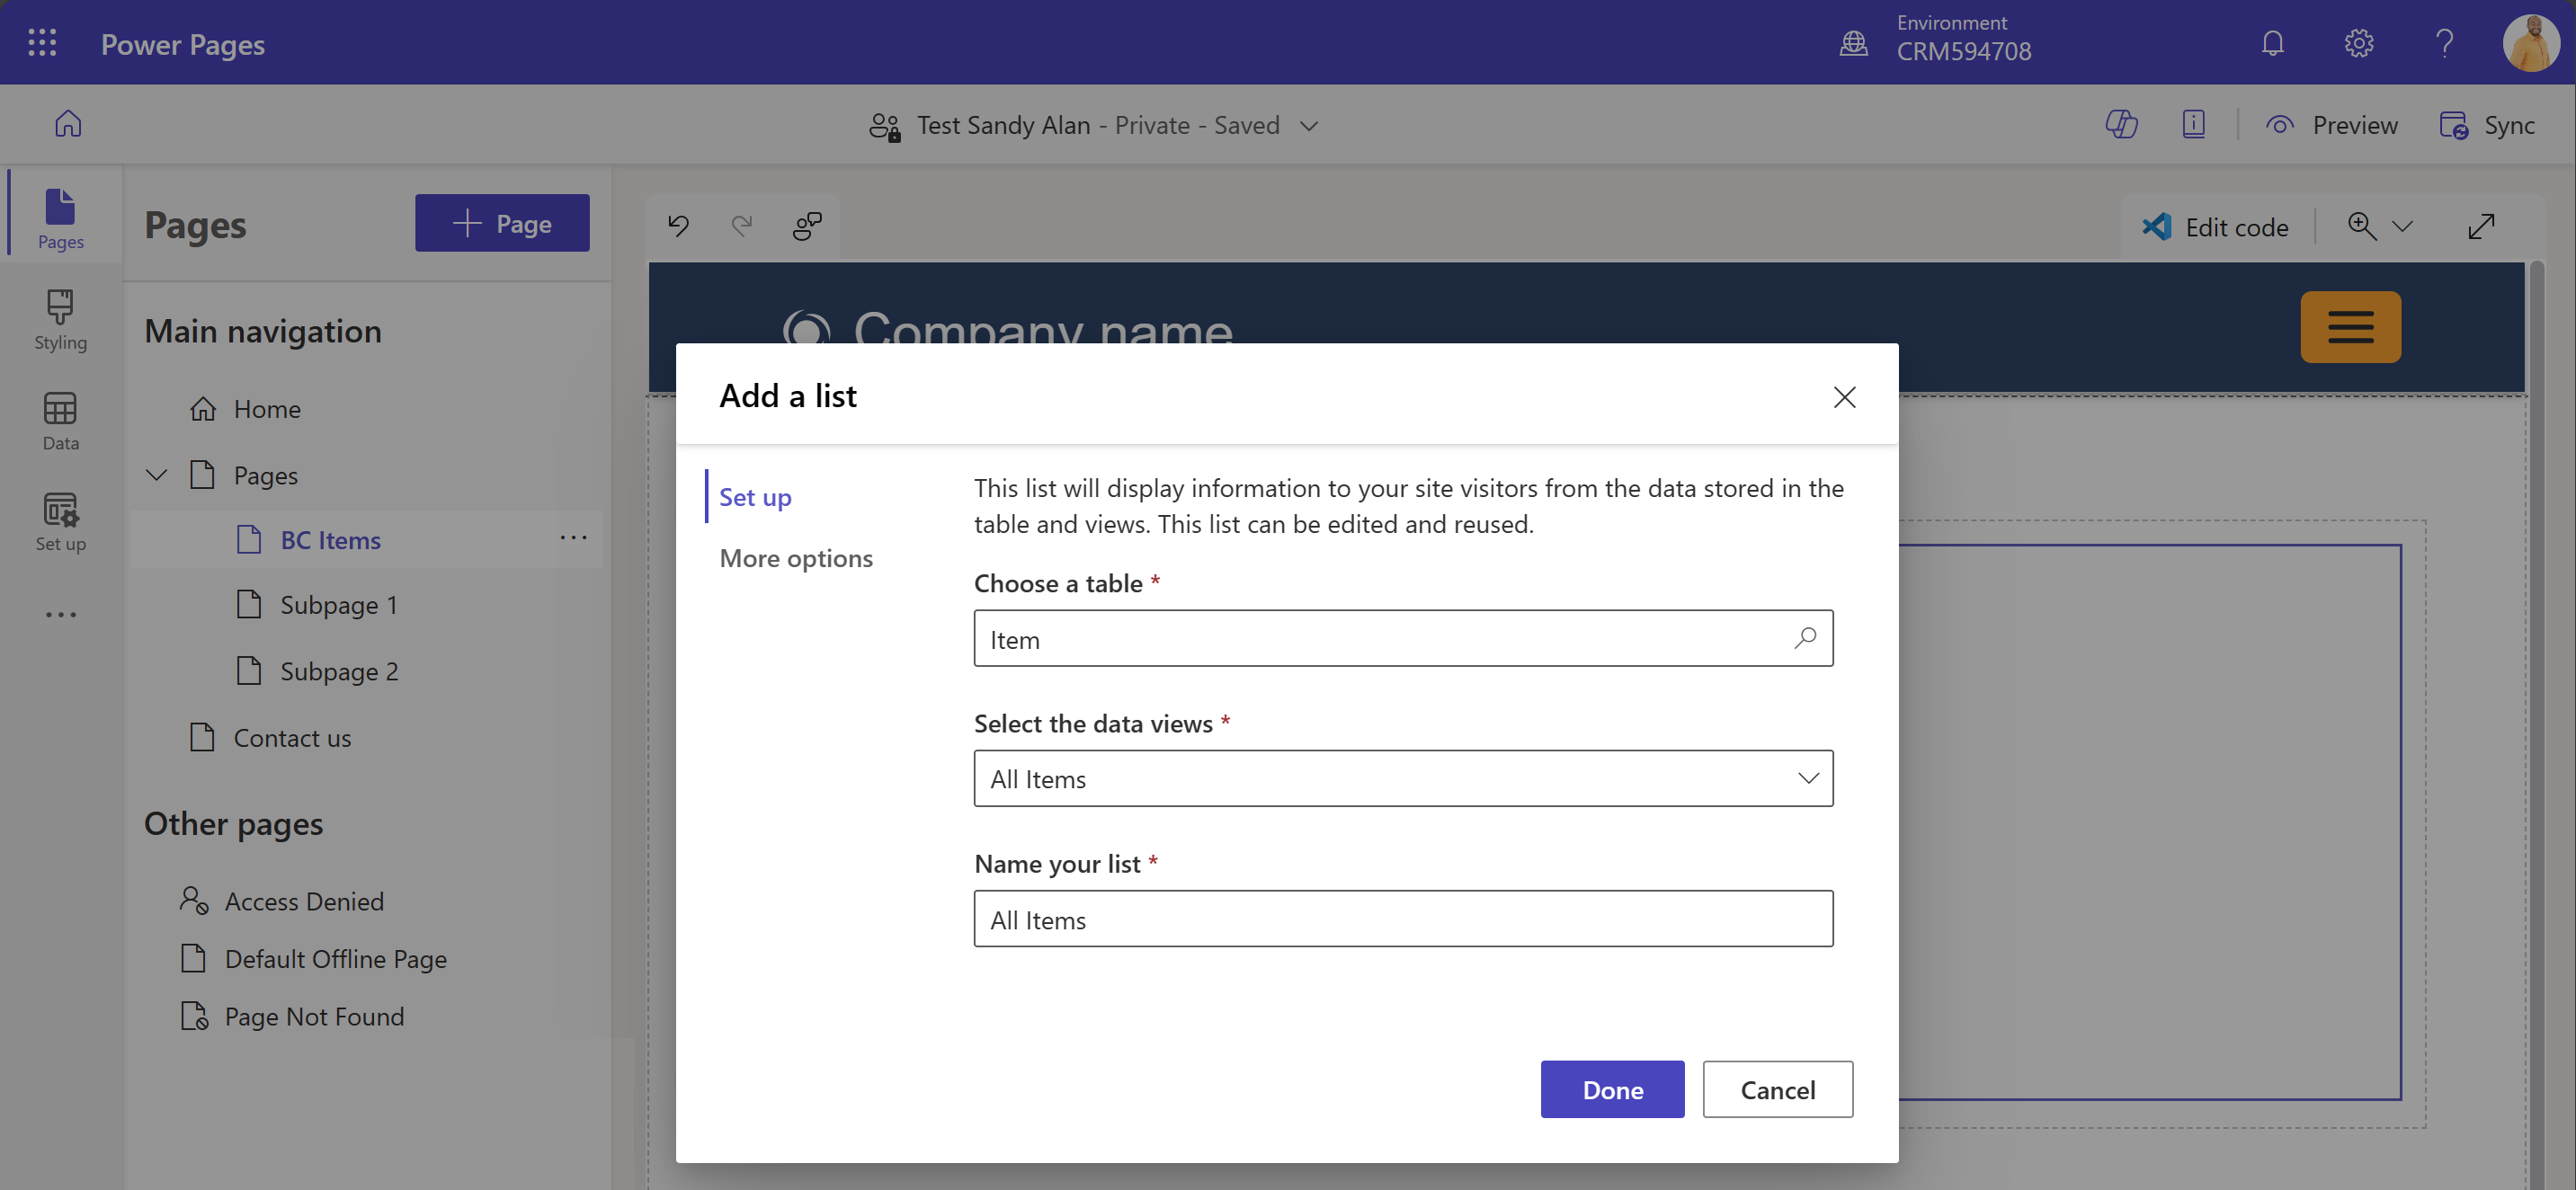2576x1190 pixels.
Task: Open the Copilot icon in the header
Action: [2120, 124]
